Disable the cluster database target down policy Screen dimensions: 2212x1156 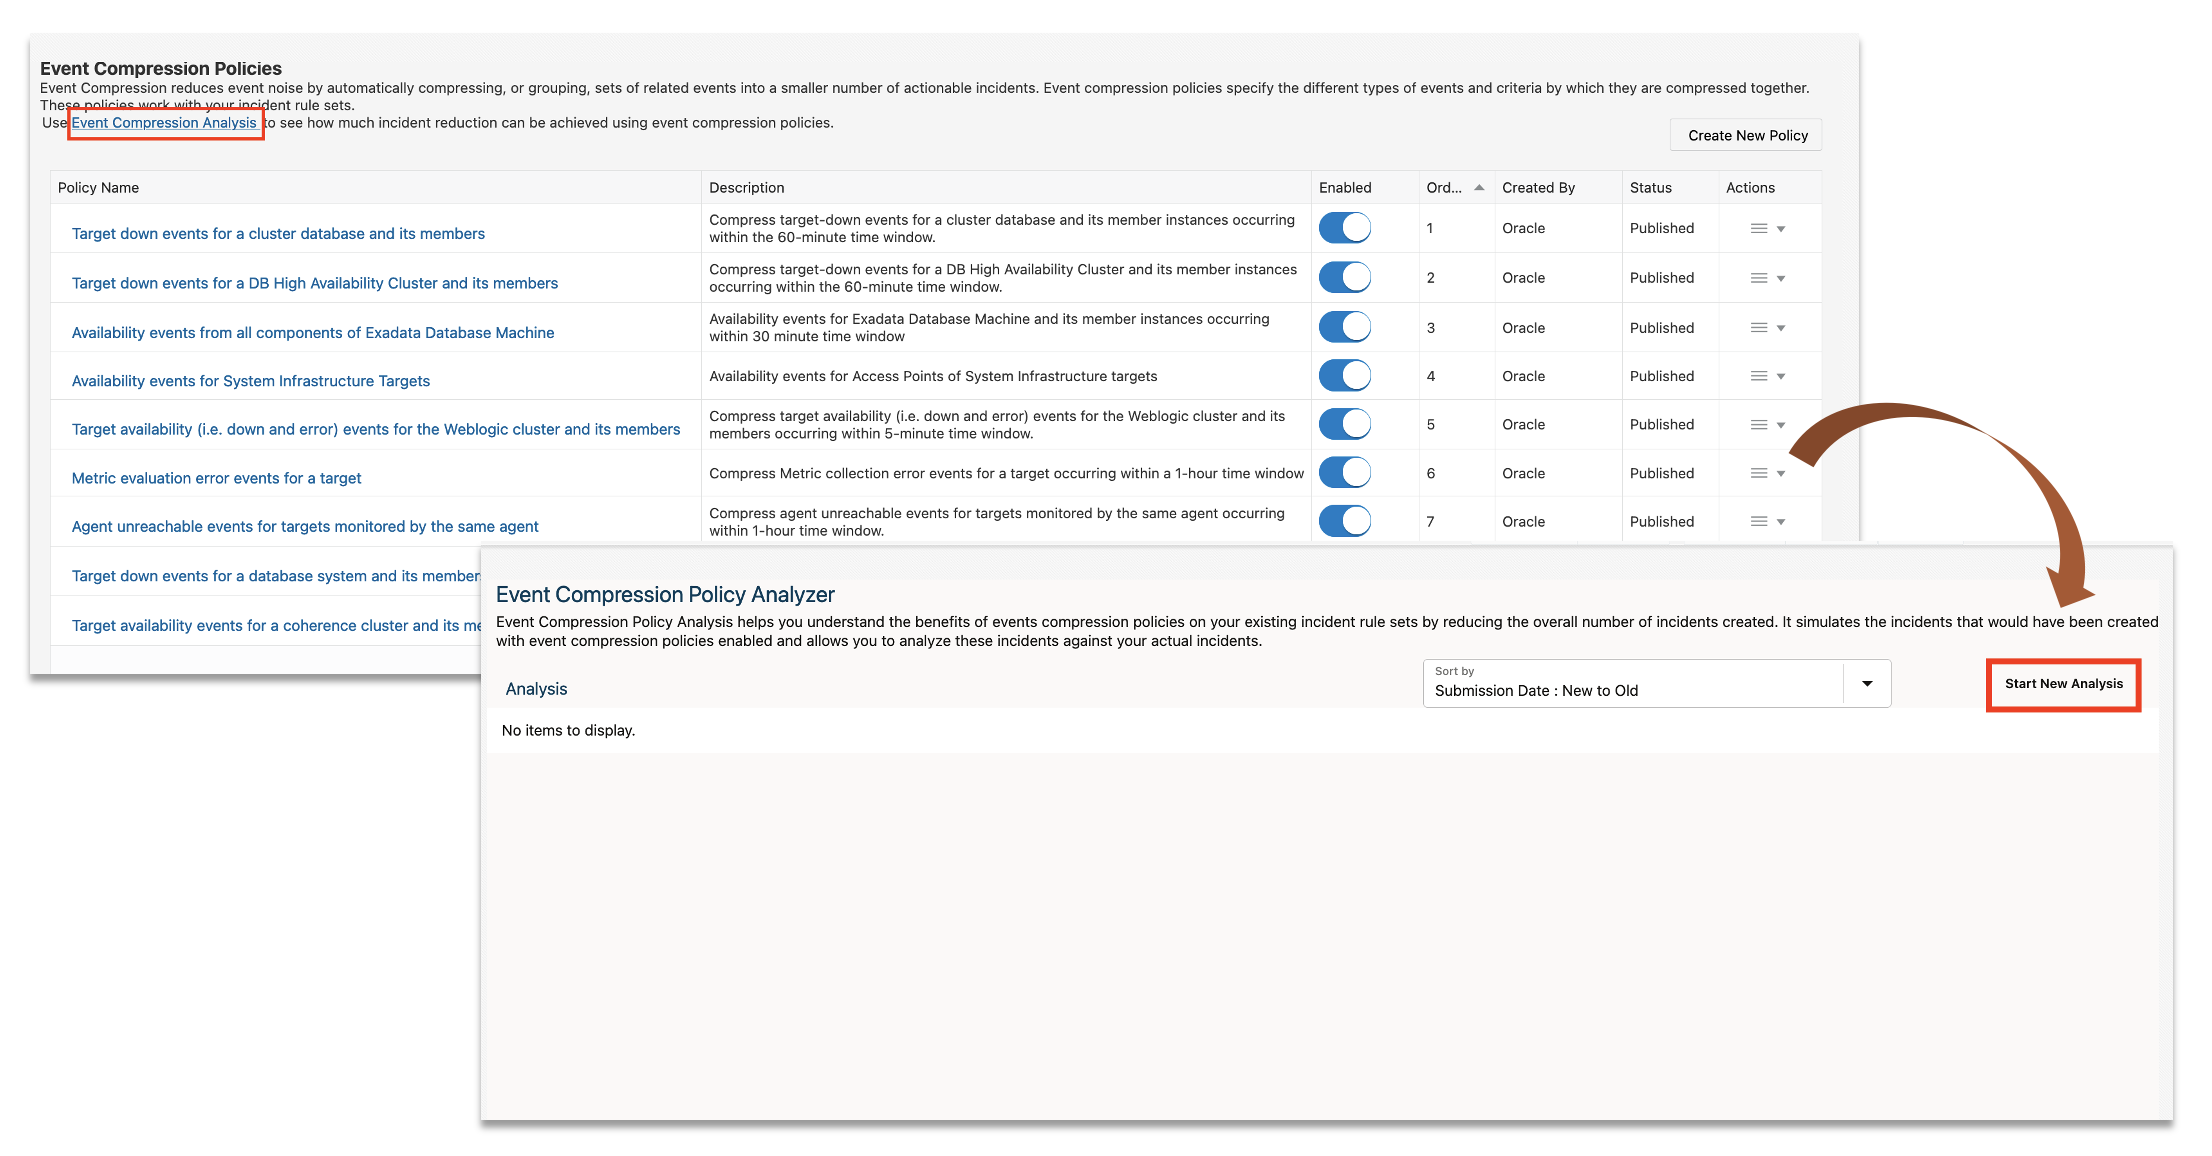click(1344, 228)
